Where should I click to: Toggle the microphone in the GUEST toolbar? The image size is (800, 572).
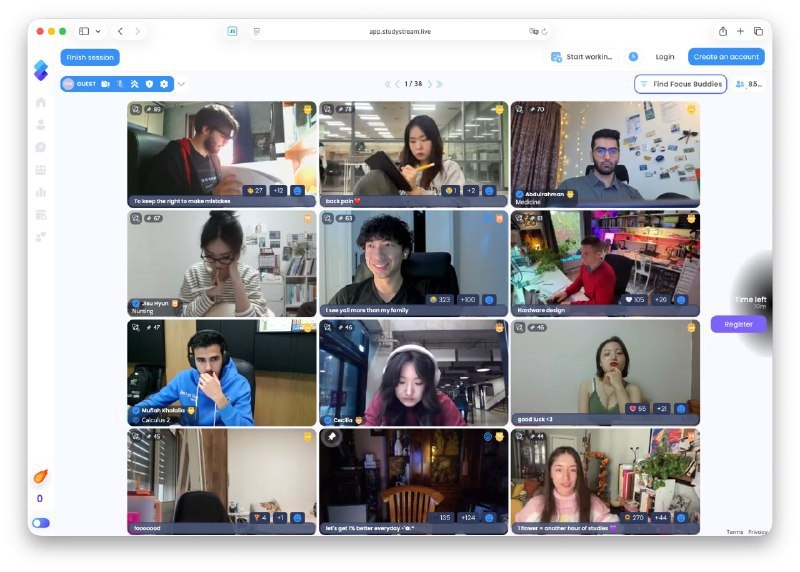click(x=120, y=84)
